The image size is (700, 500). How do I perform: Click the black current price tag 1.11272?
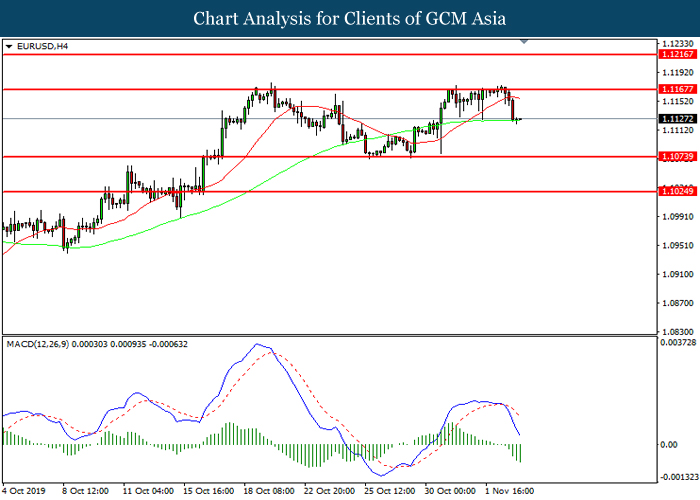coord(679,118)
